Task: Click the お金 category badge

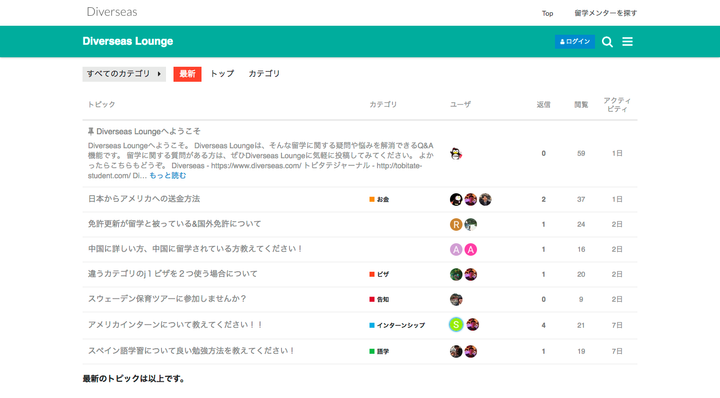Action: click(x=379, y=199)
